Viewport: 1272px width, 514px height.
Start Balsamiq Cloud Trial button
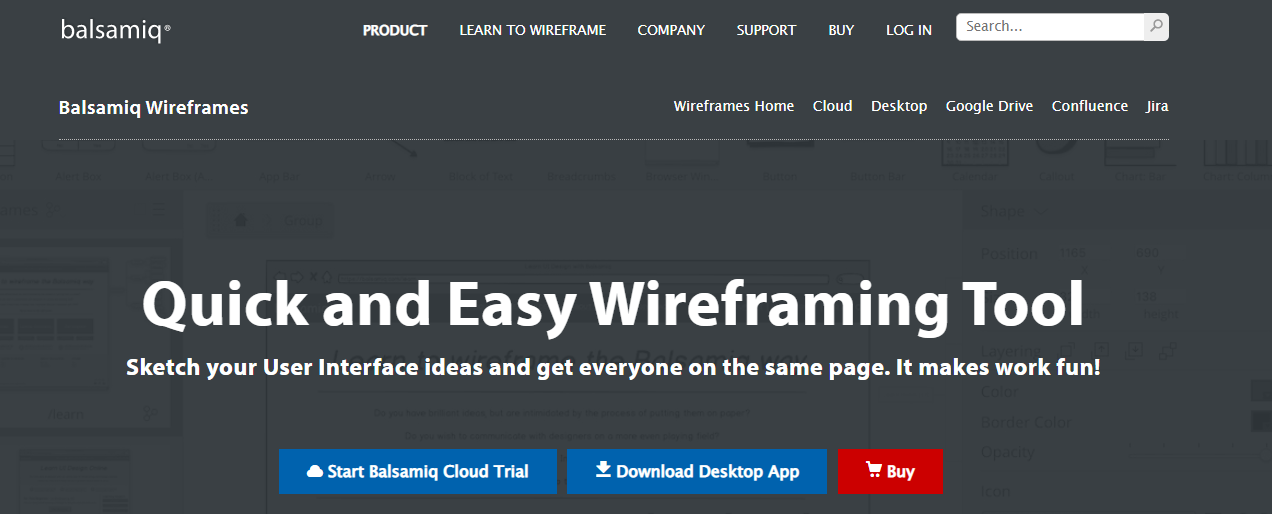(418, 471)
